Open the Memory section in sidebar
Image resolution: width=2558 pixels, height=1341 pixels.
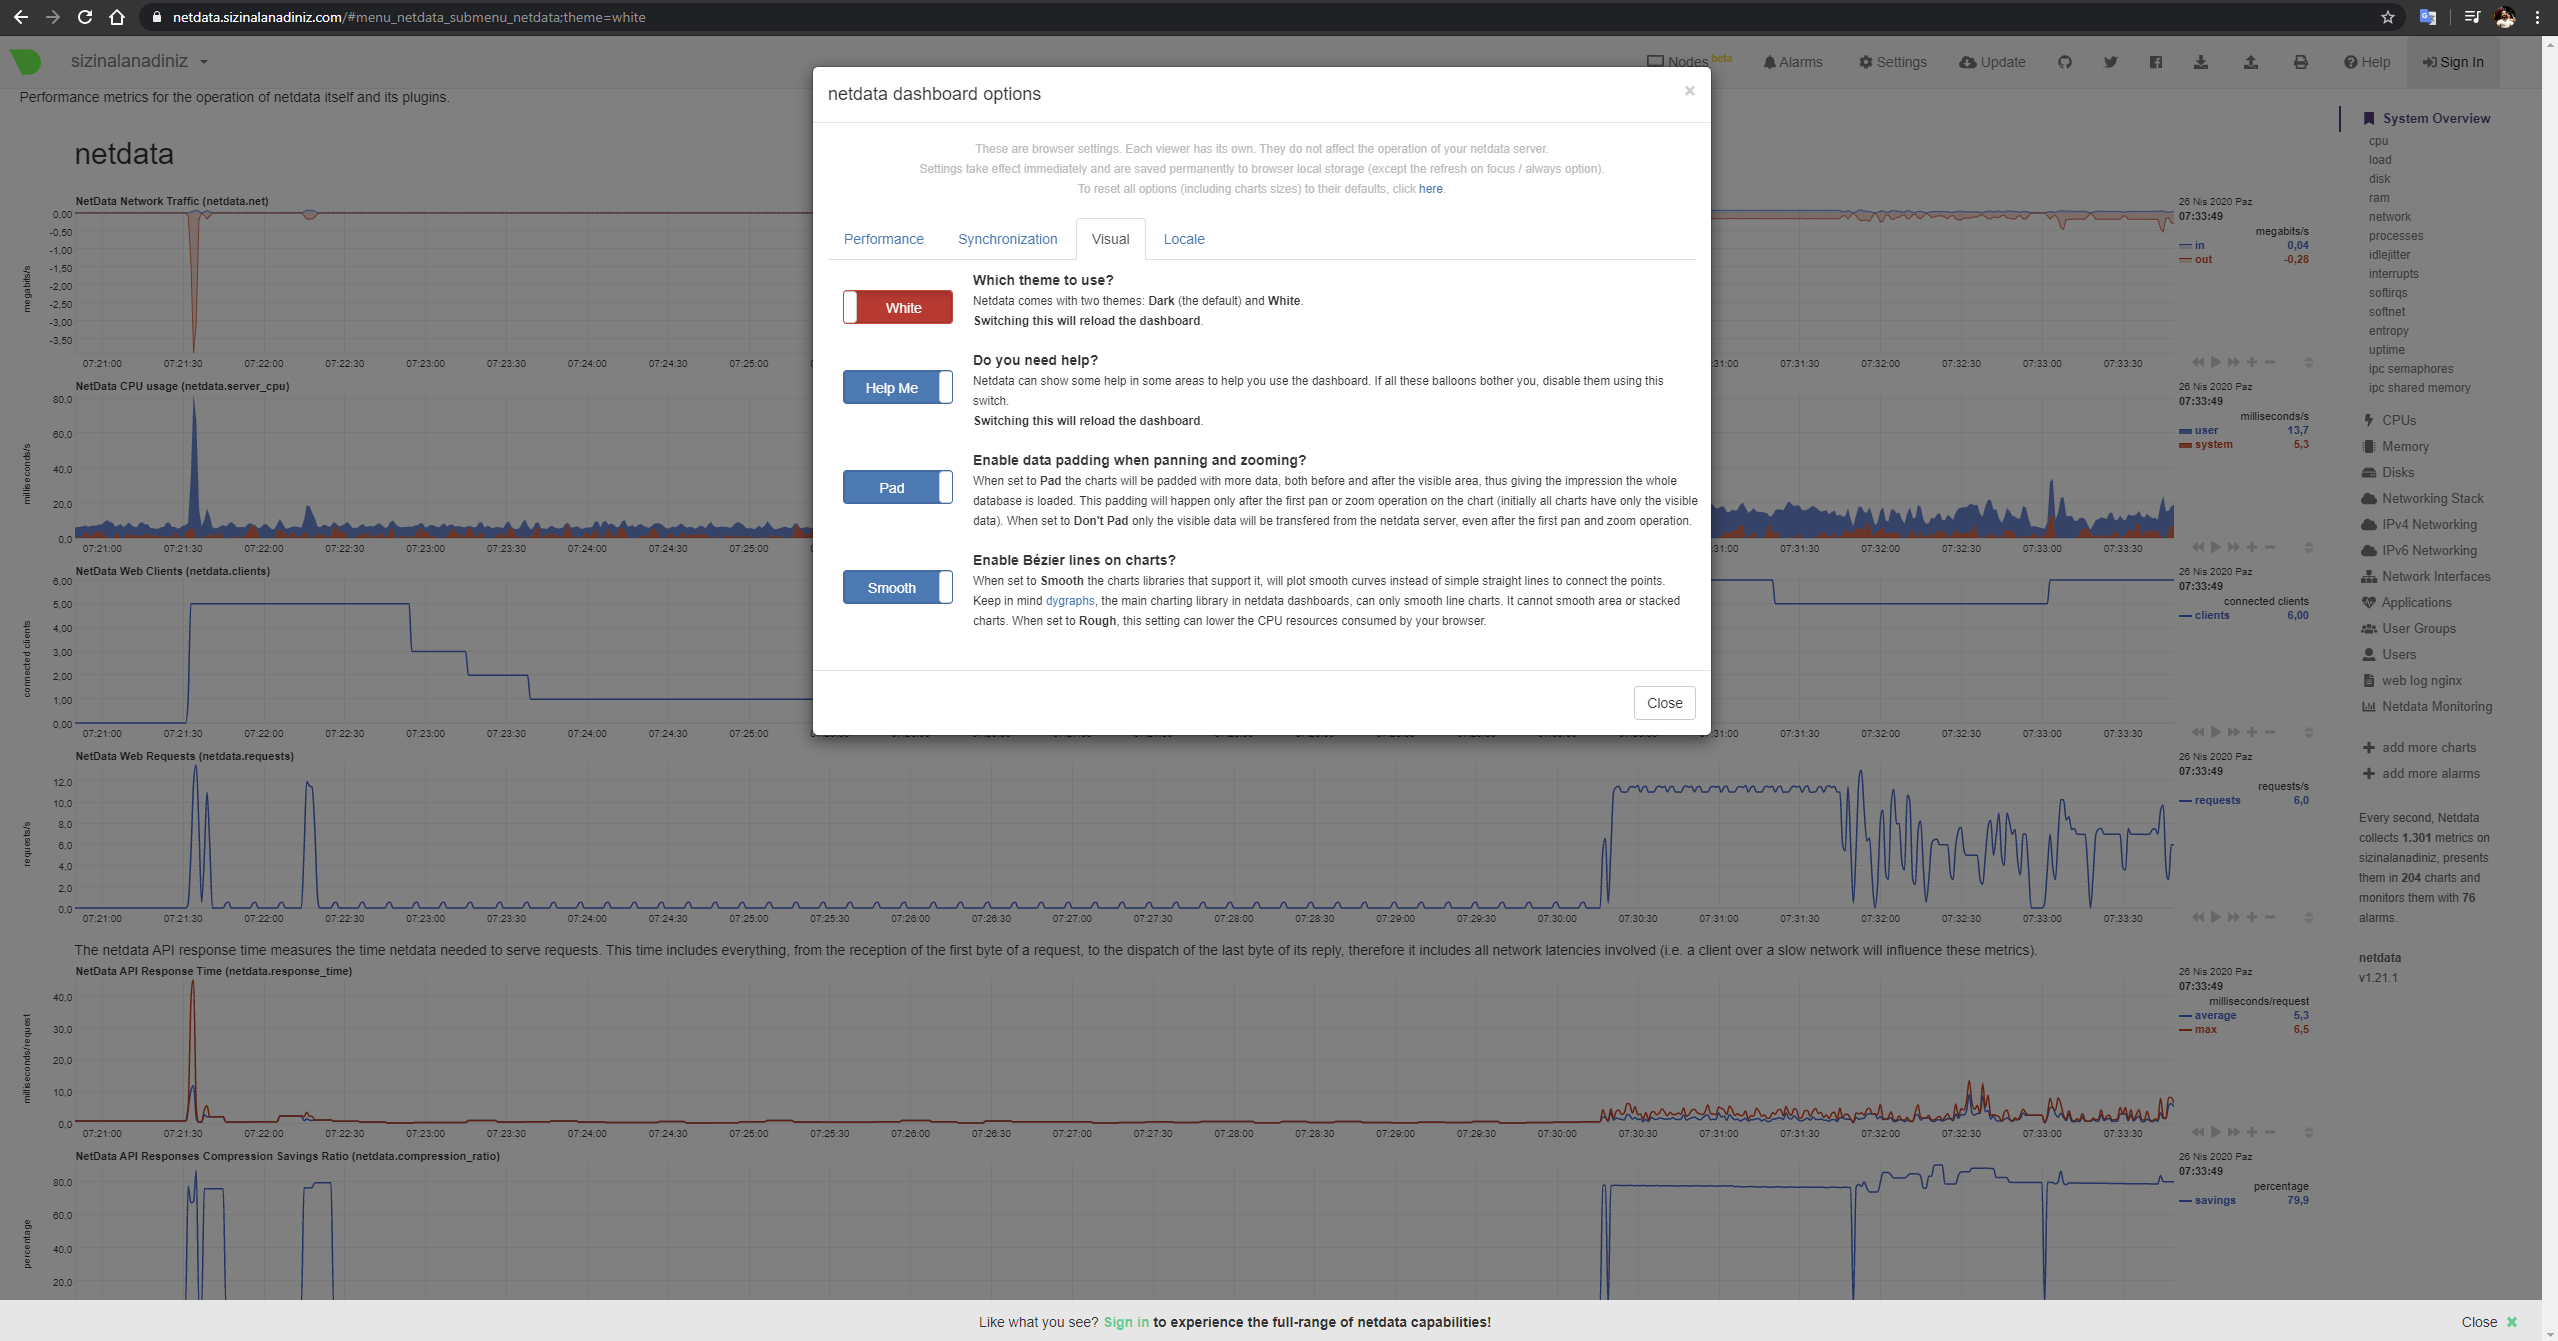click(x=2404, y=447)
